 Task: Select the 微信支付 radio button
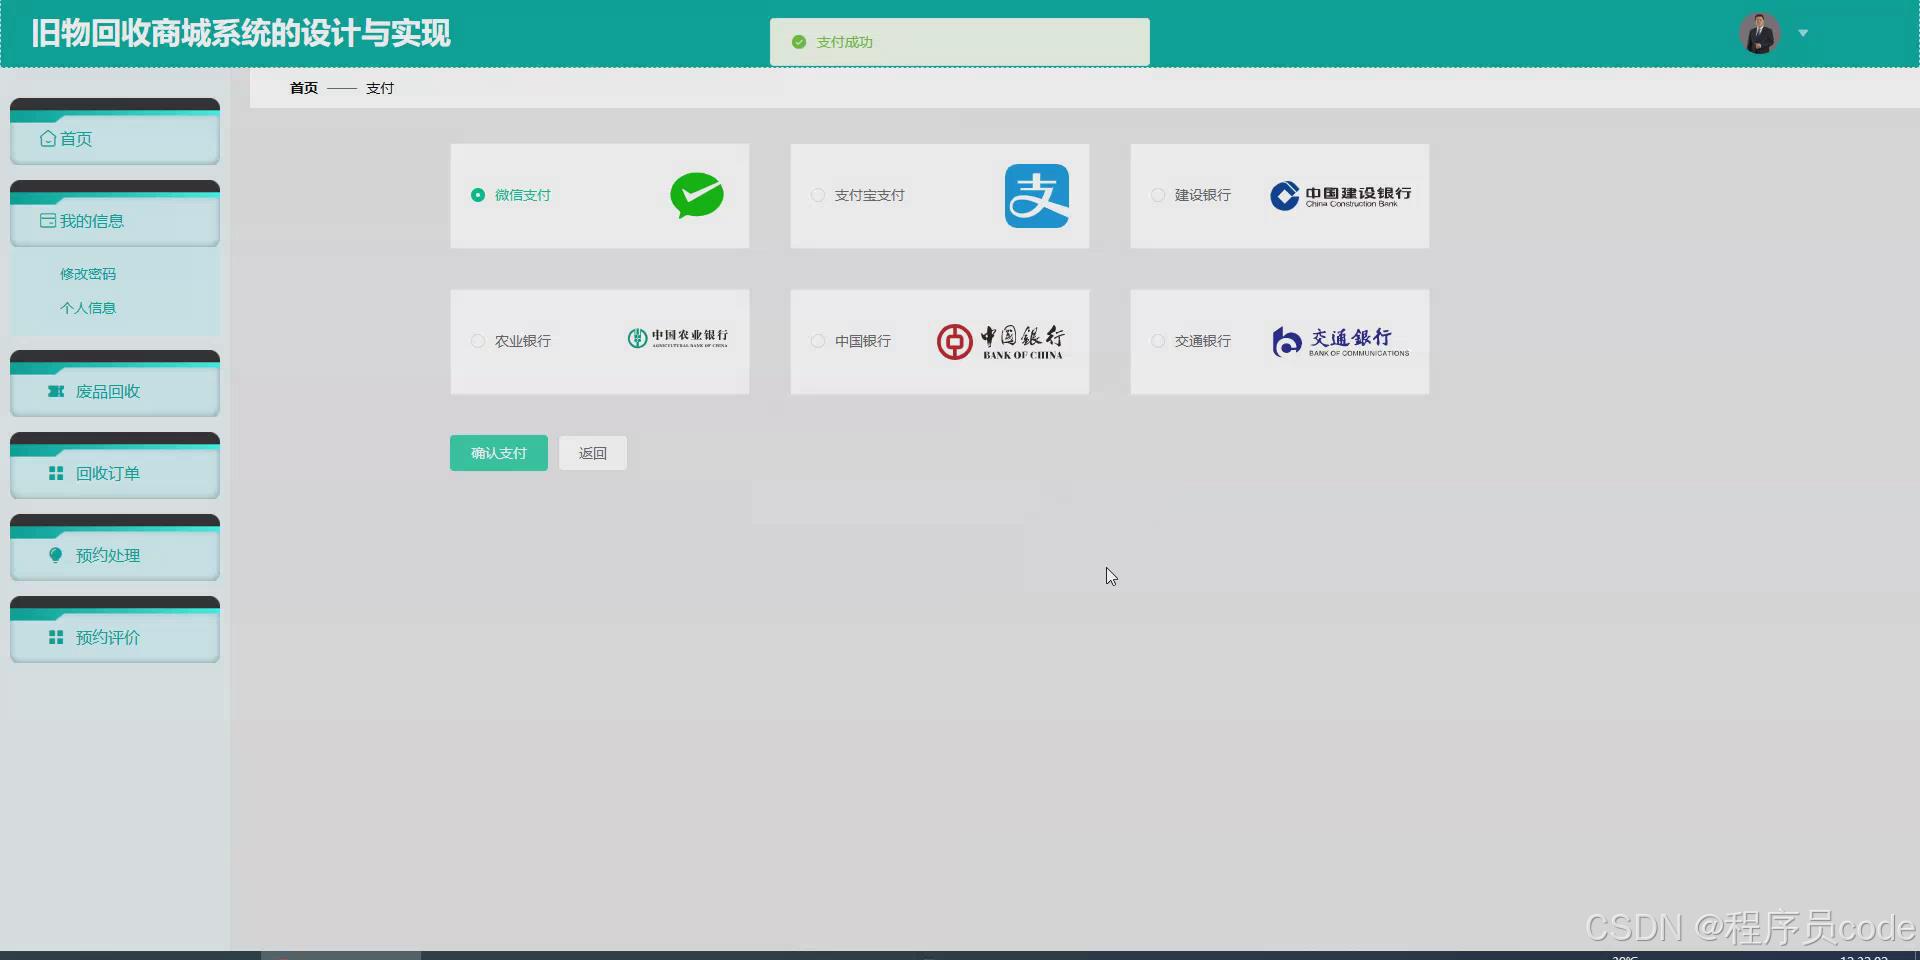pos(478,195)
